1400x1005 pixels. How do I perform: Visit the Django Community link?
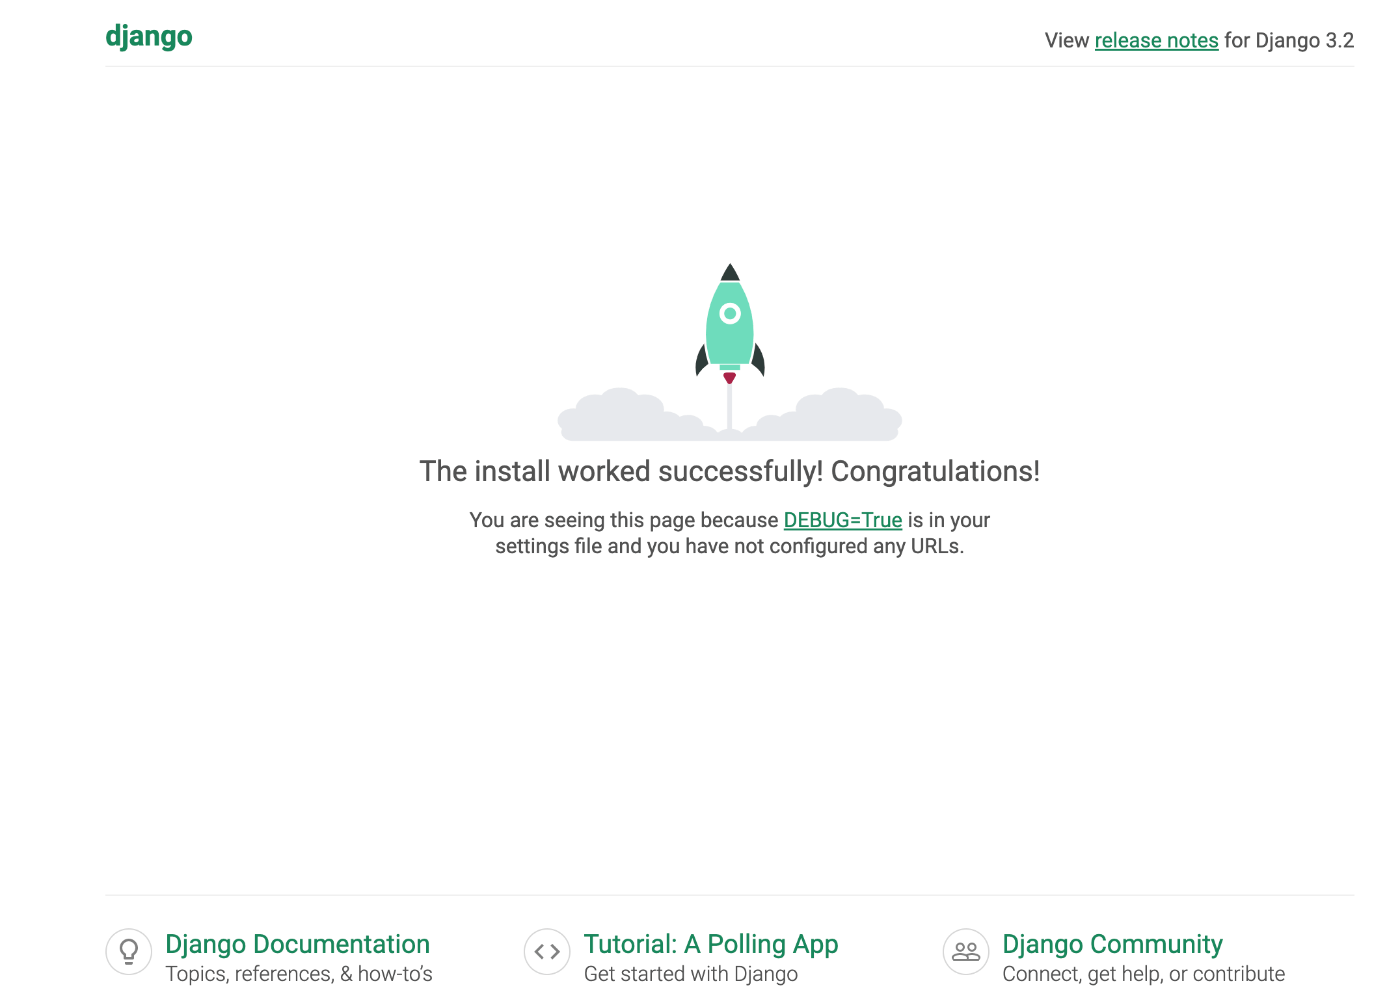coord(1112,944)
